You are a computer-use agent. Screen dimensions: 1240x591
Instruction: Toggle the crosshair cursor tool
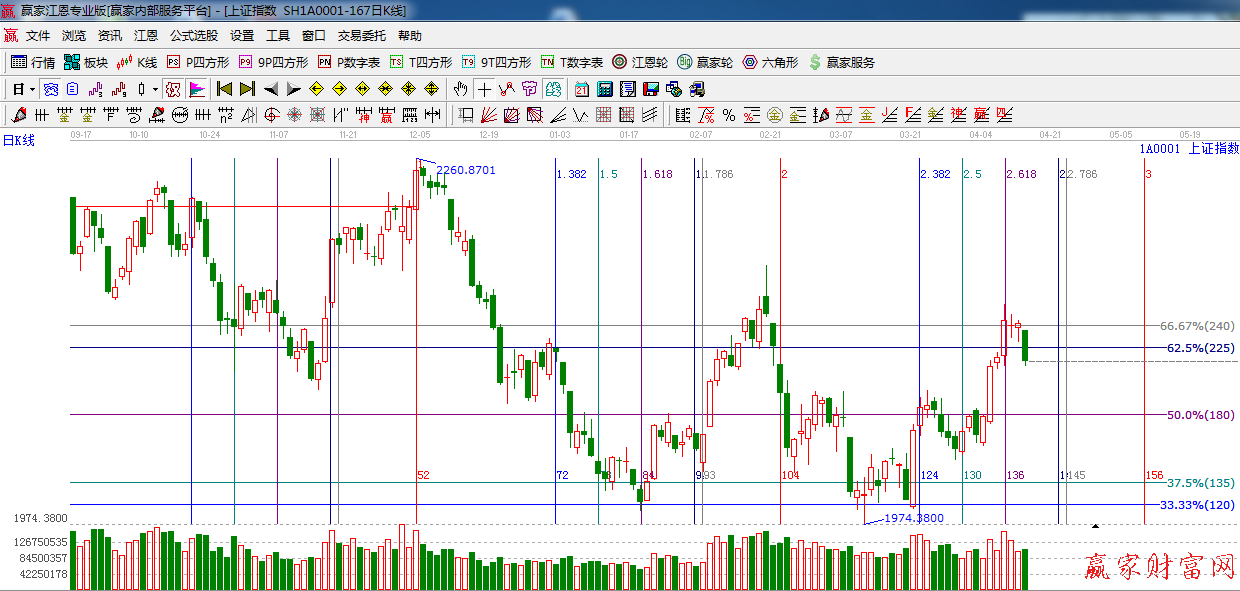484,89
